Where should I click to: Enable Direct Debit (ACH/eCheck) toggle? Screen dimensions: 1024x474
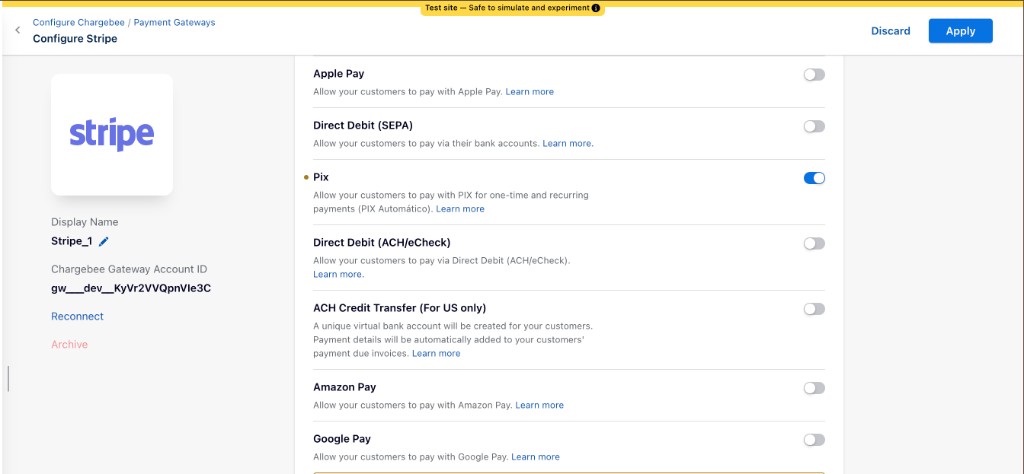tap(814, 244)
